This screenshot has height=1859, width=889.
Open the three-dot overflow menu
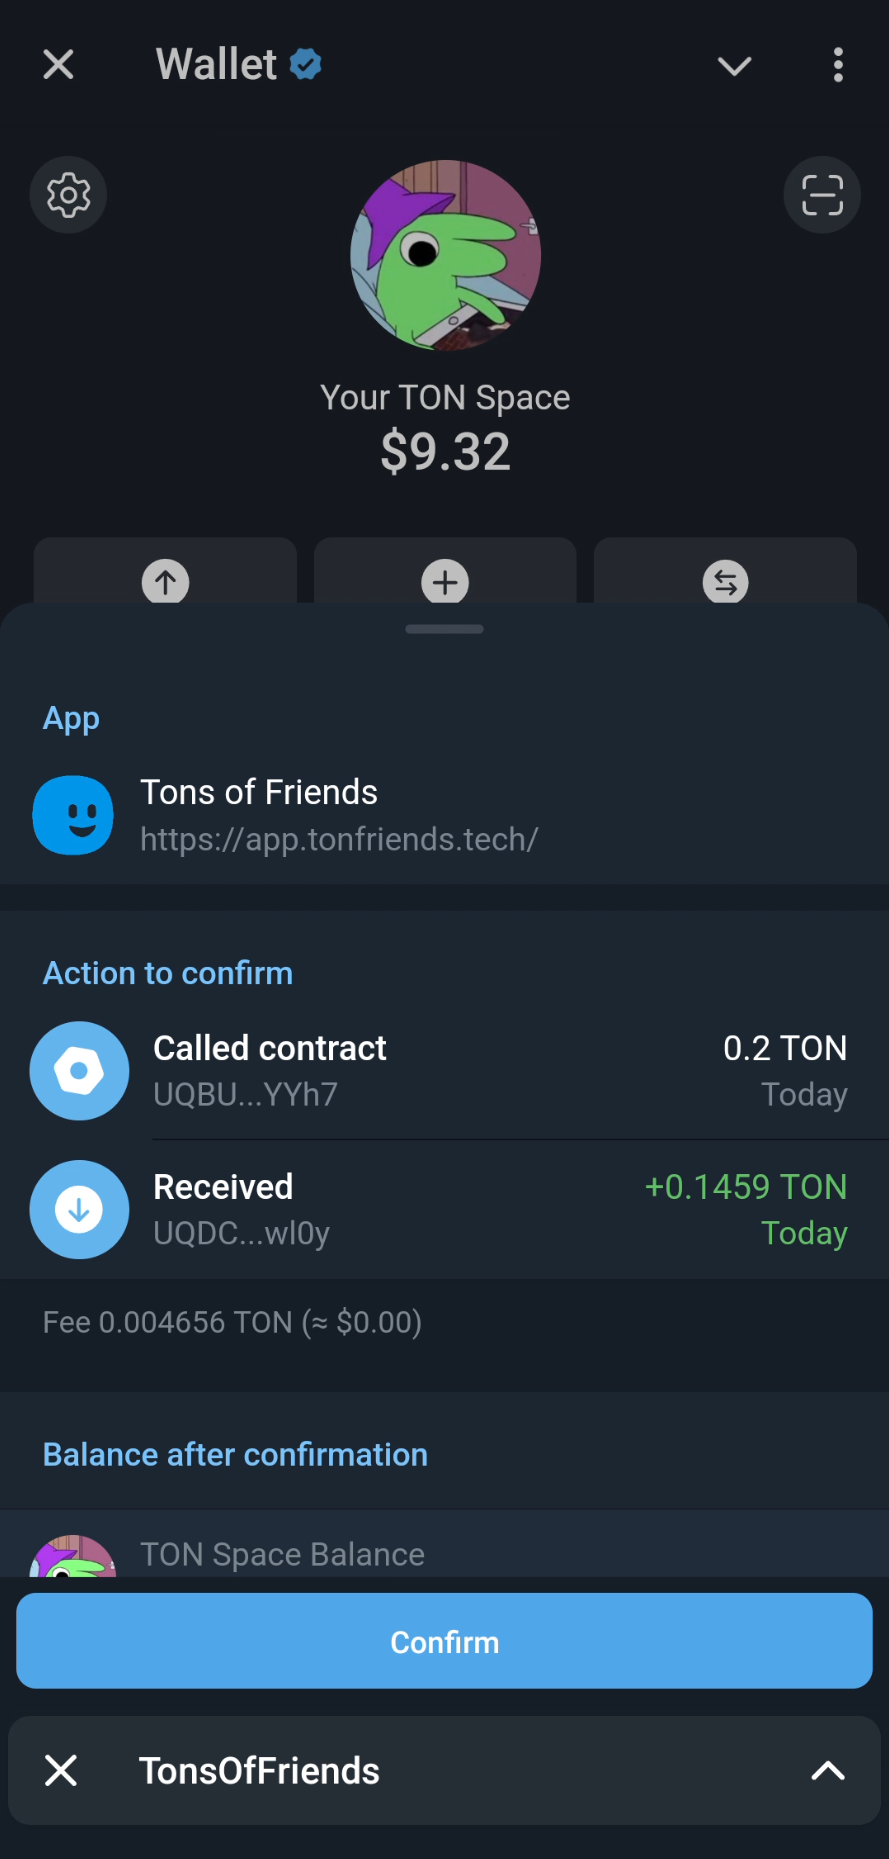(838, 65)
